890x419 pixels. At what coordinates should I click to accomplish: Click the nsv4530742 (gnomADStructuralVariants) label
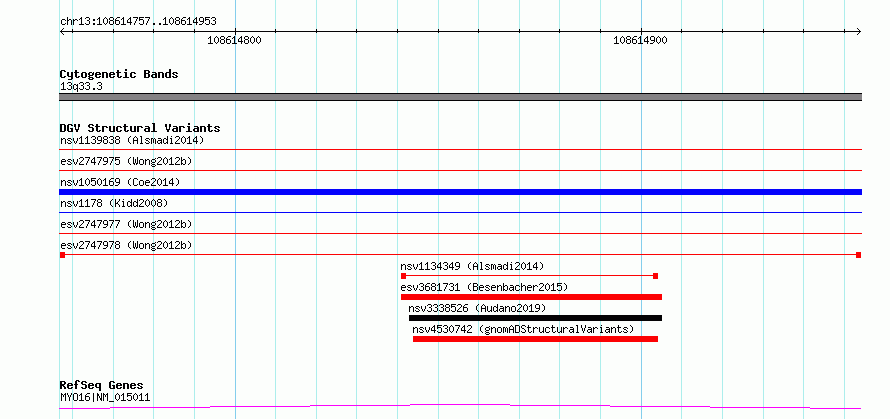(523, 329)
